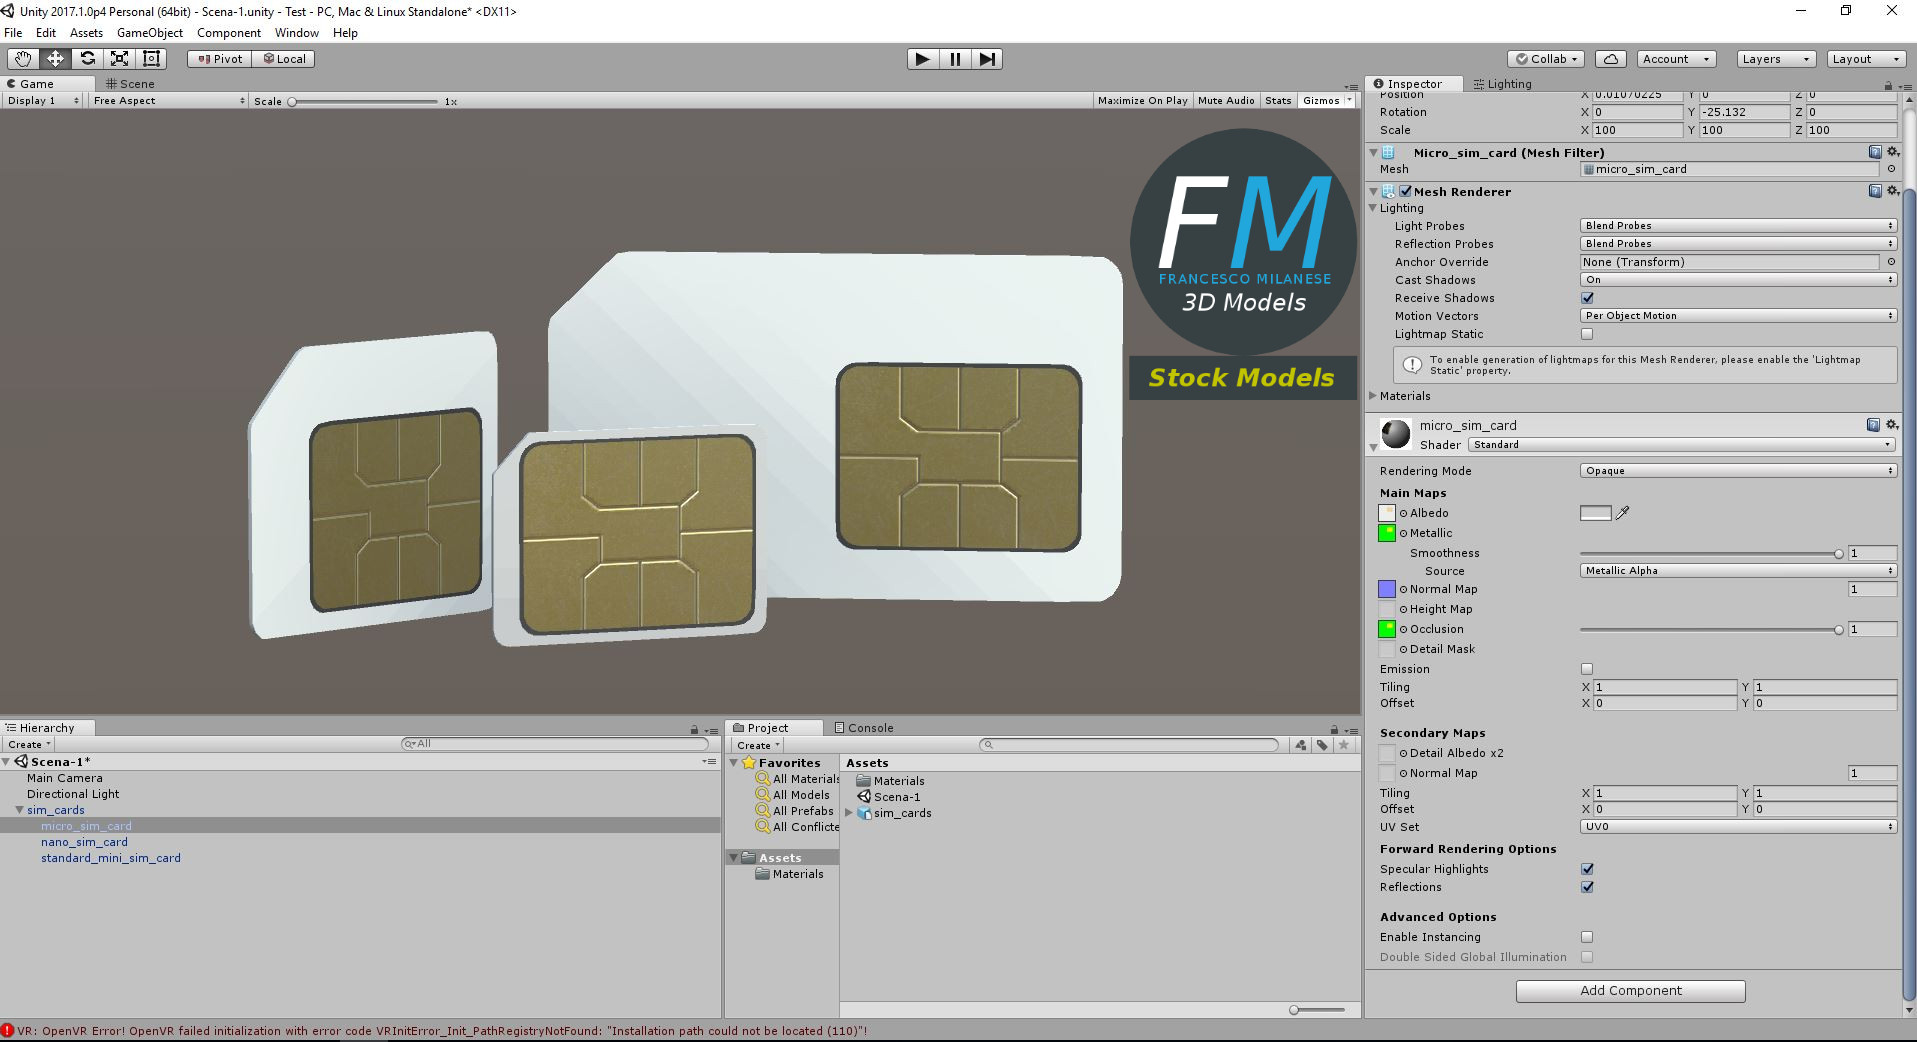Select the Rect transform tool
This screenshot has height=1042, width=1917.
pyautogui.click(x=151, y=58)
